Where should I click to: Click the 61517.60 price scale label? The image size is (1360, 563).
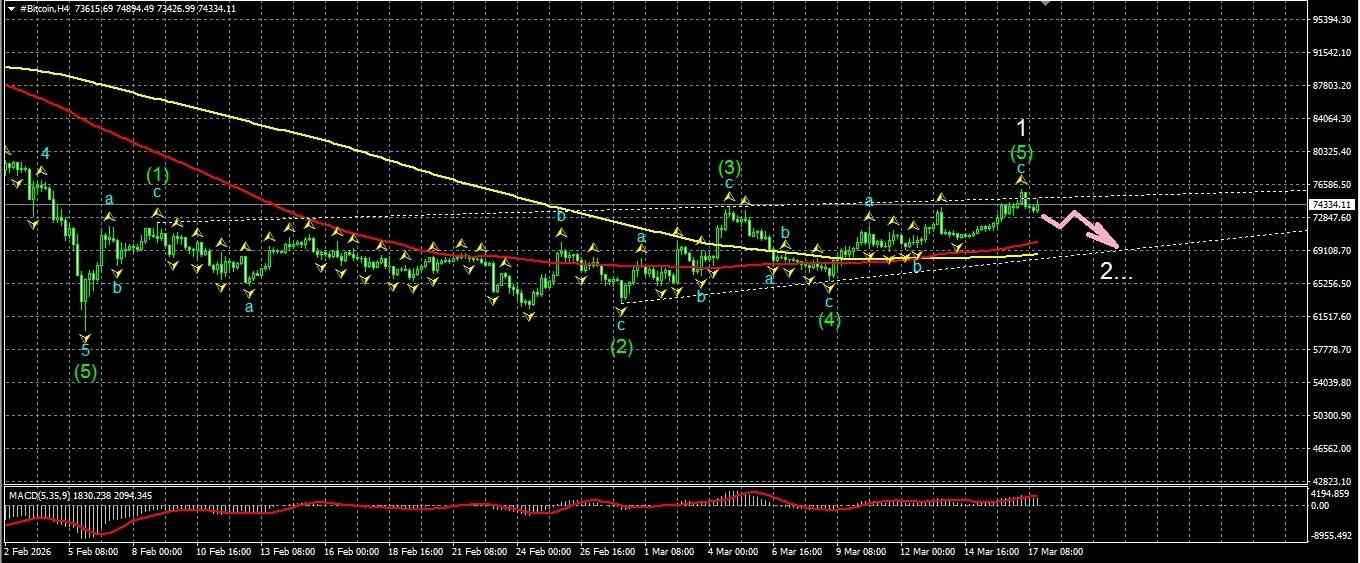[1331, 317]
